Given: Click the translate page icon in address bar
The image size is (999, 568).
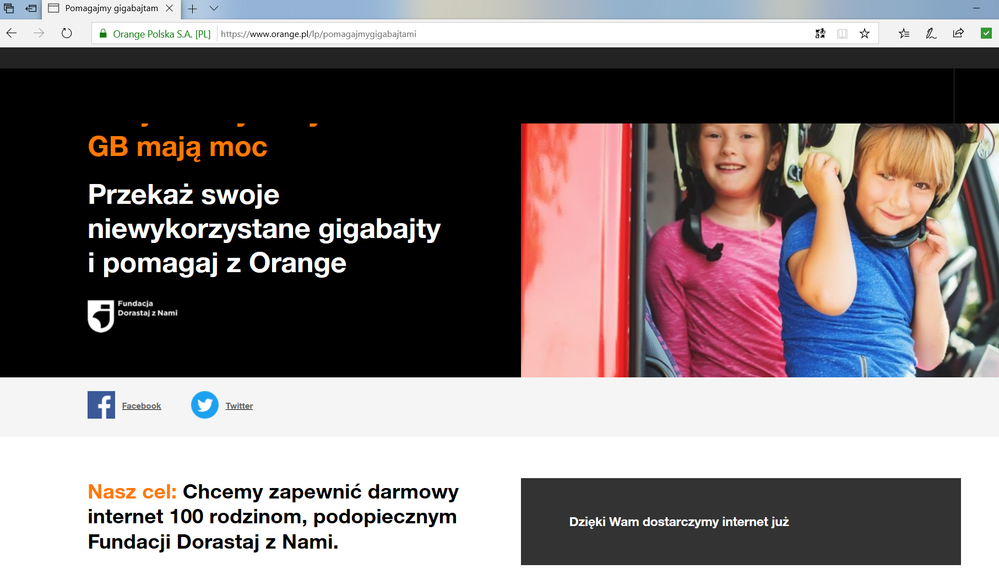Looking at the screenshot, I should coord(821,34).
